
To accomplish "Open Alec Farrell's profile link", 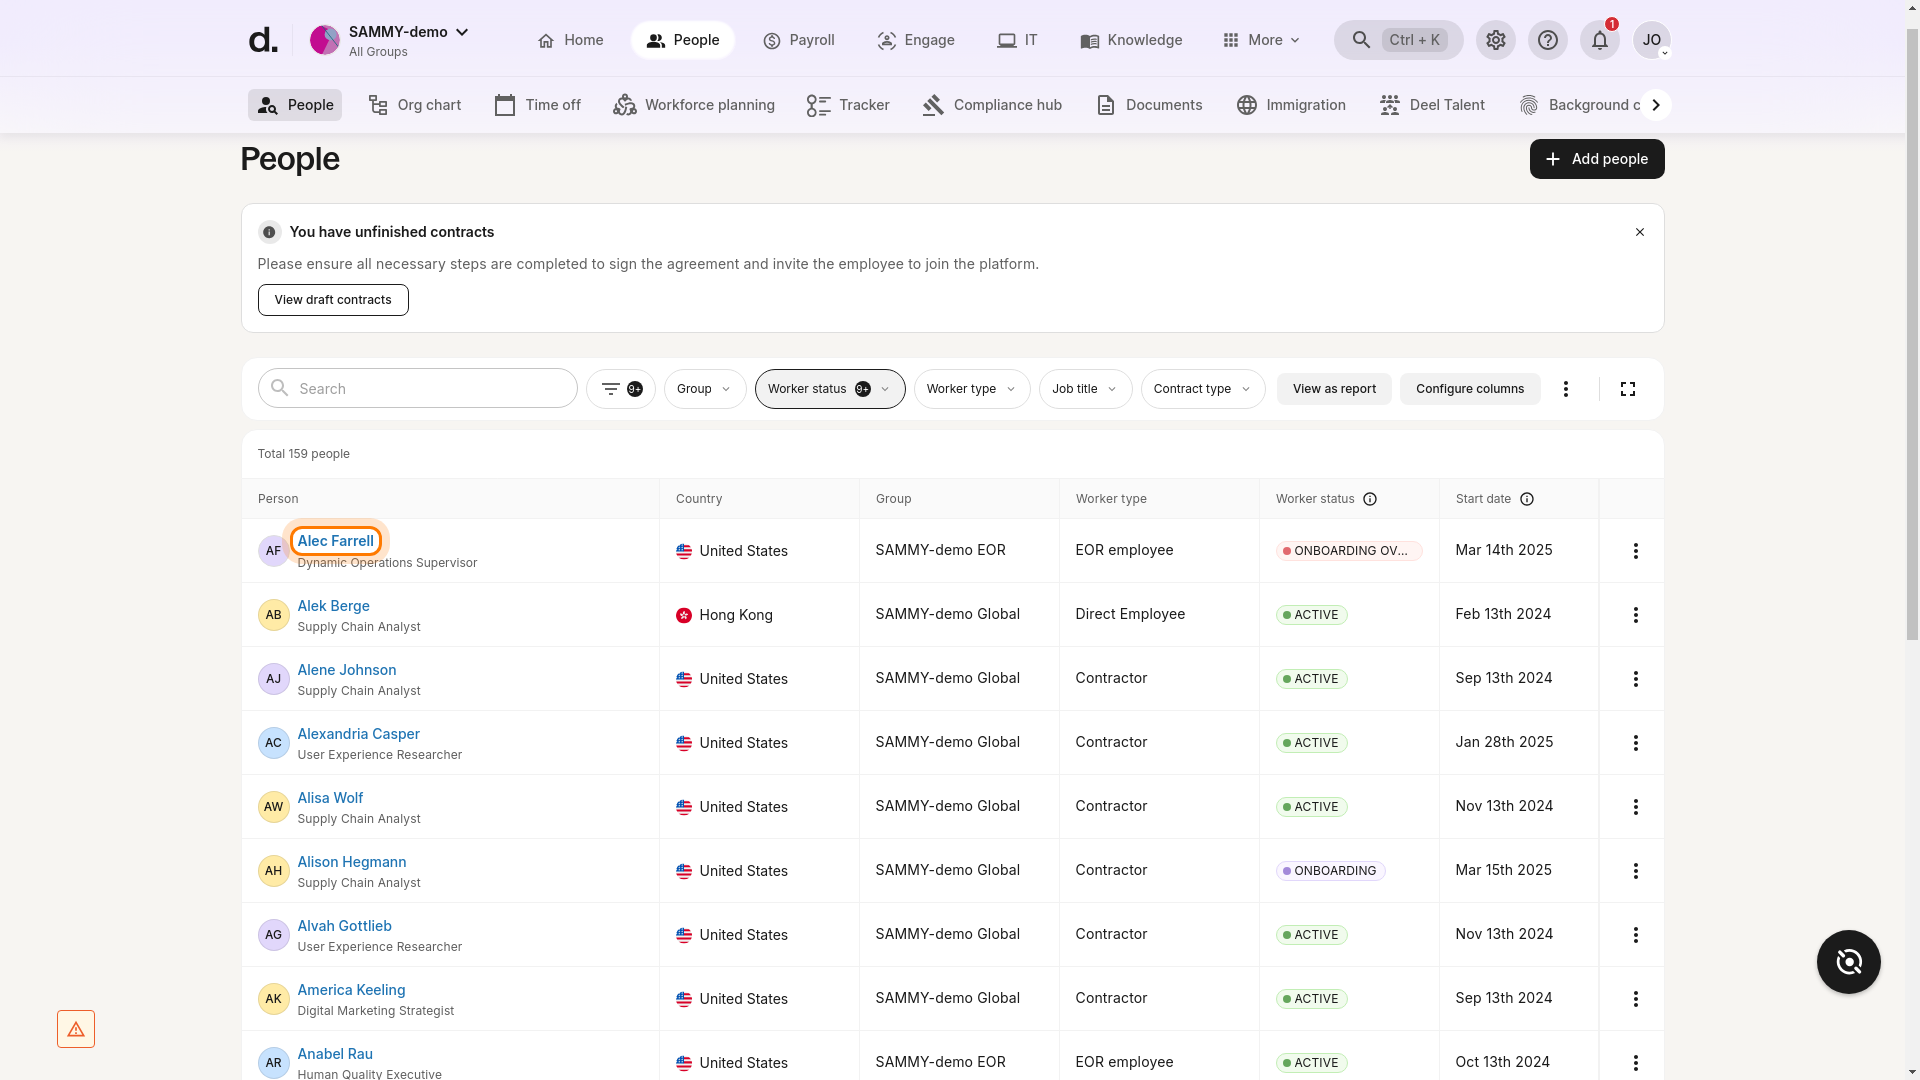I will (336, 541).
